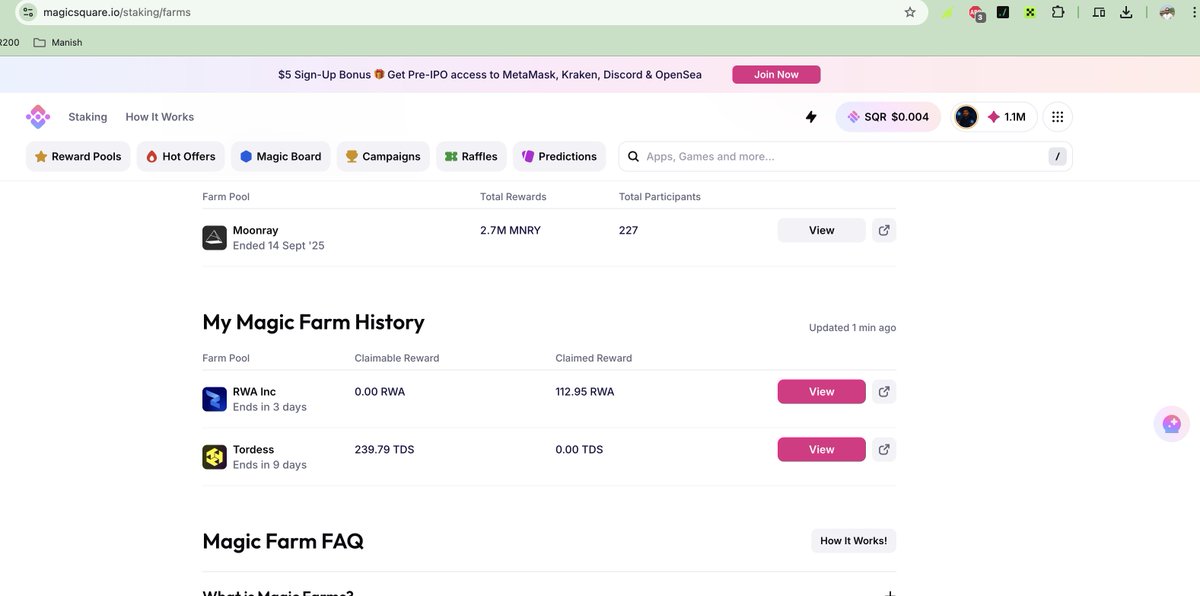Select the Magic Board tab

point(281,156)
